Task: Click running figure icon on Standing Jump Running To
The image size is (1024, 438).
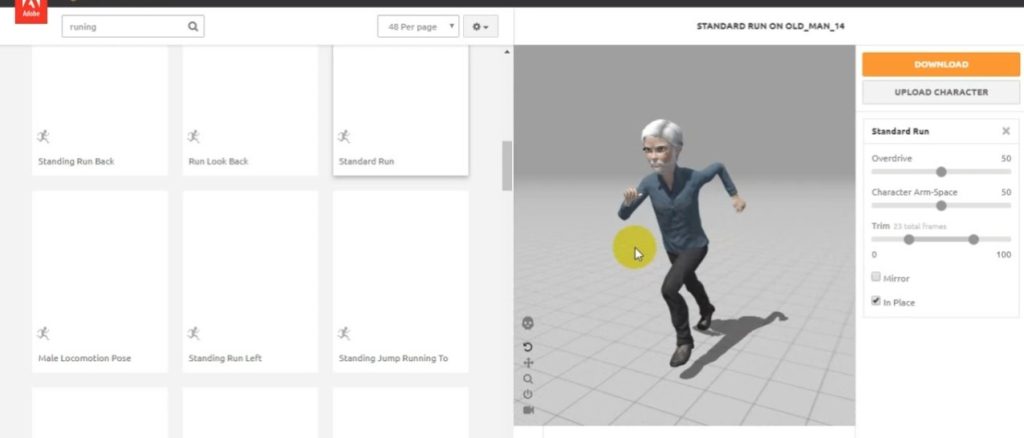Action: (x=344, y=334)
